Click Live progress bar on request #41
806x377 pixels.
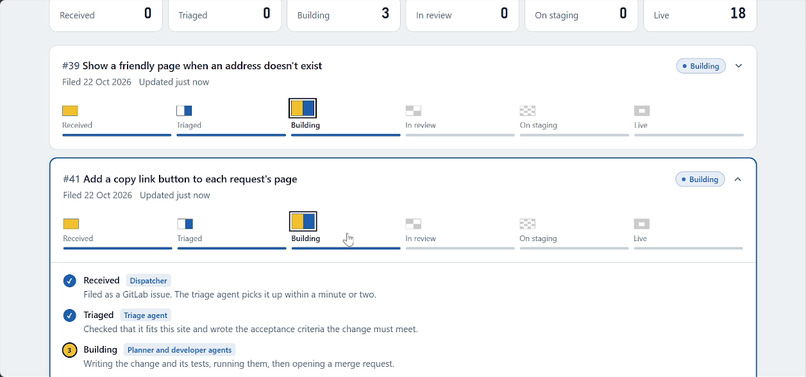(x=688, y=248)
